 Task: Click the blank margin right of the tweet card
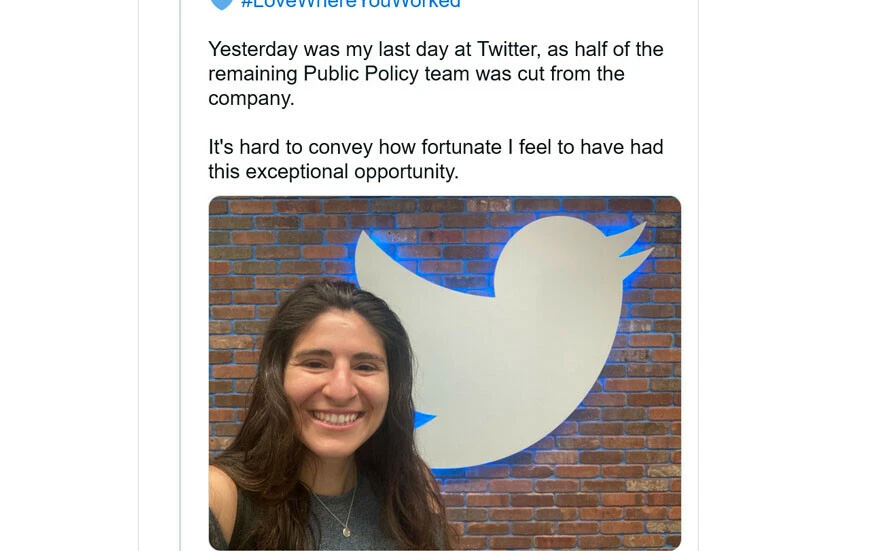tap(790, 300)
